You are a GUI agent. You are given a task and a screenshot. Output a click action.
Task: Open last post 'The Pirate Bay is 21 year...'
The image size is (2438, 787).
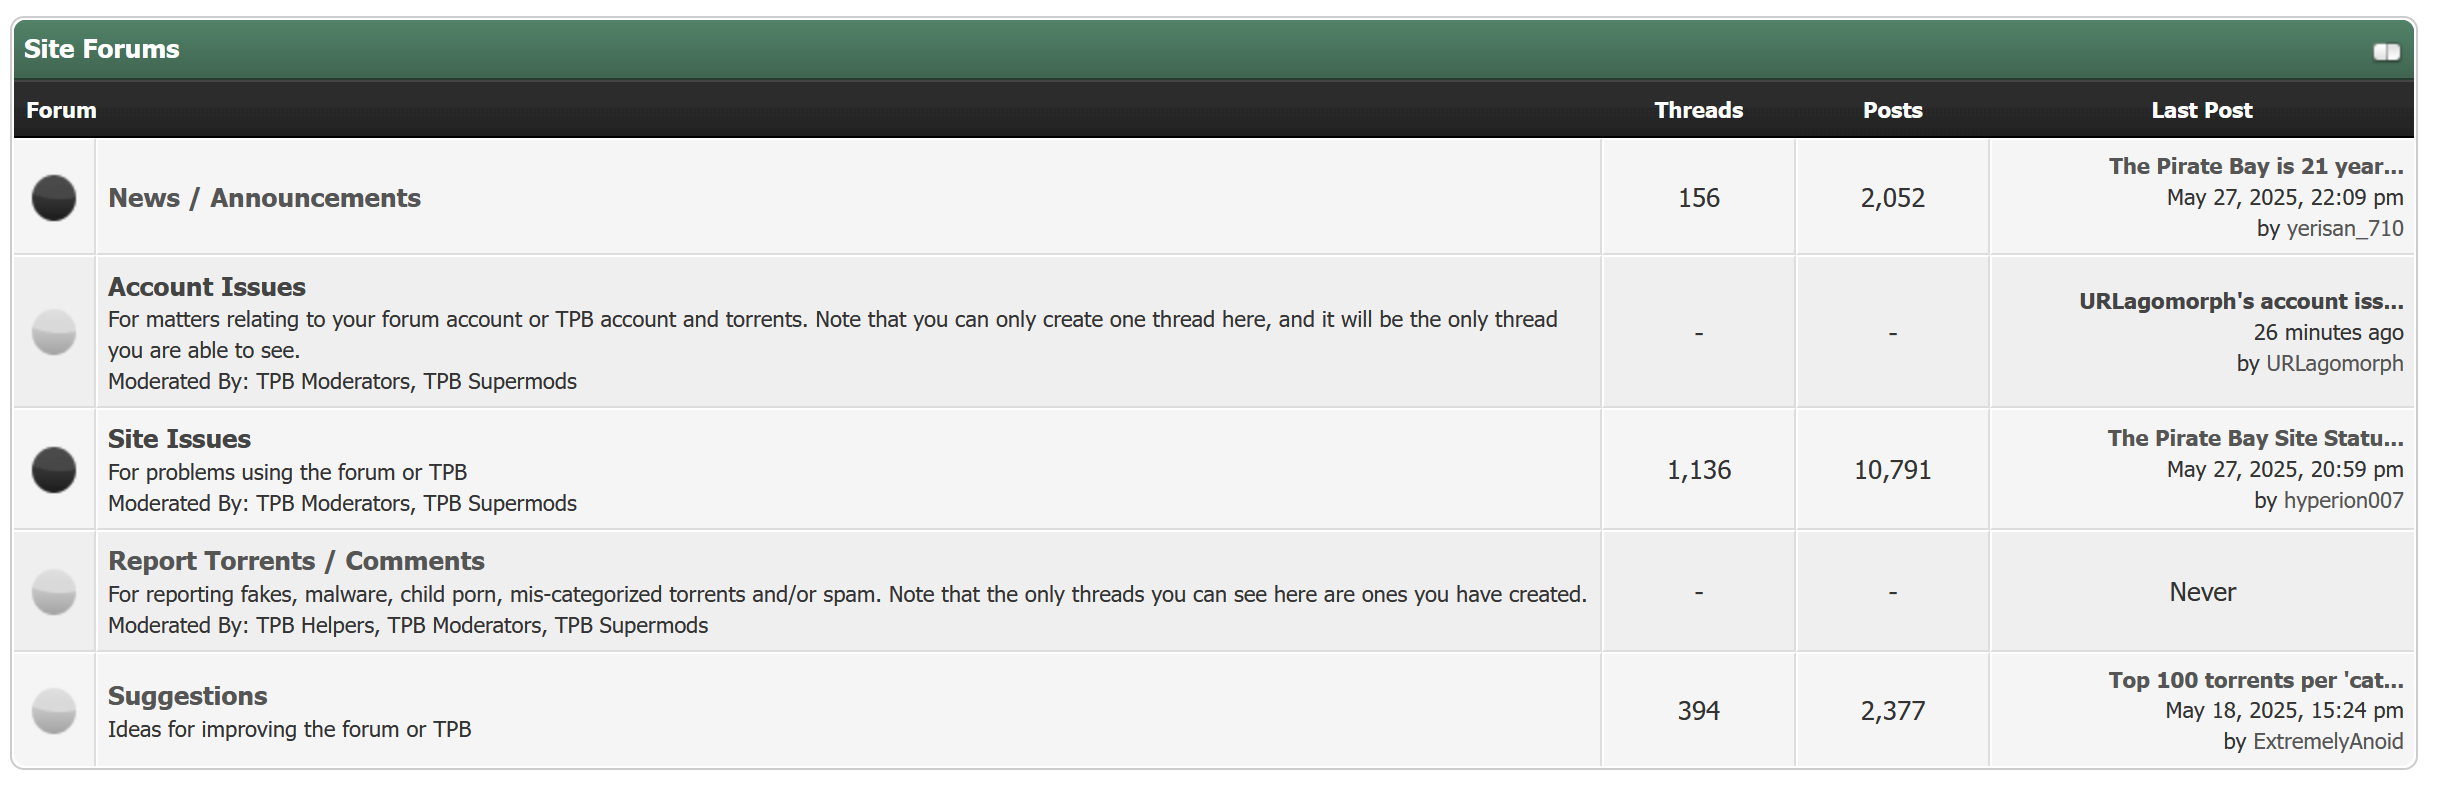(2255, 166)
